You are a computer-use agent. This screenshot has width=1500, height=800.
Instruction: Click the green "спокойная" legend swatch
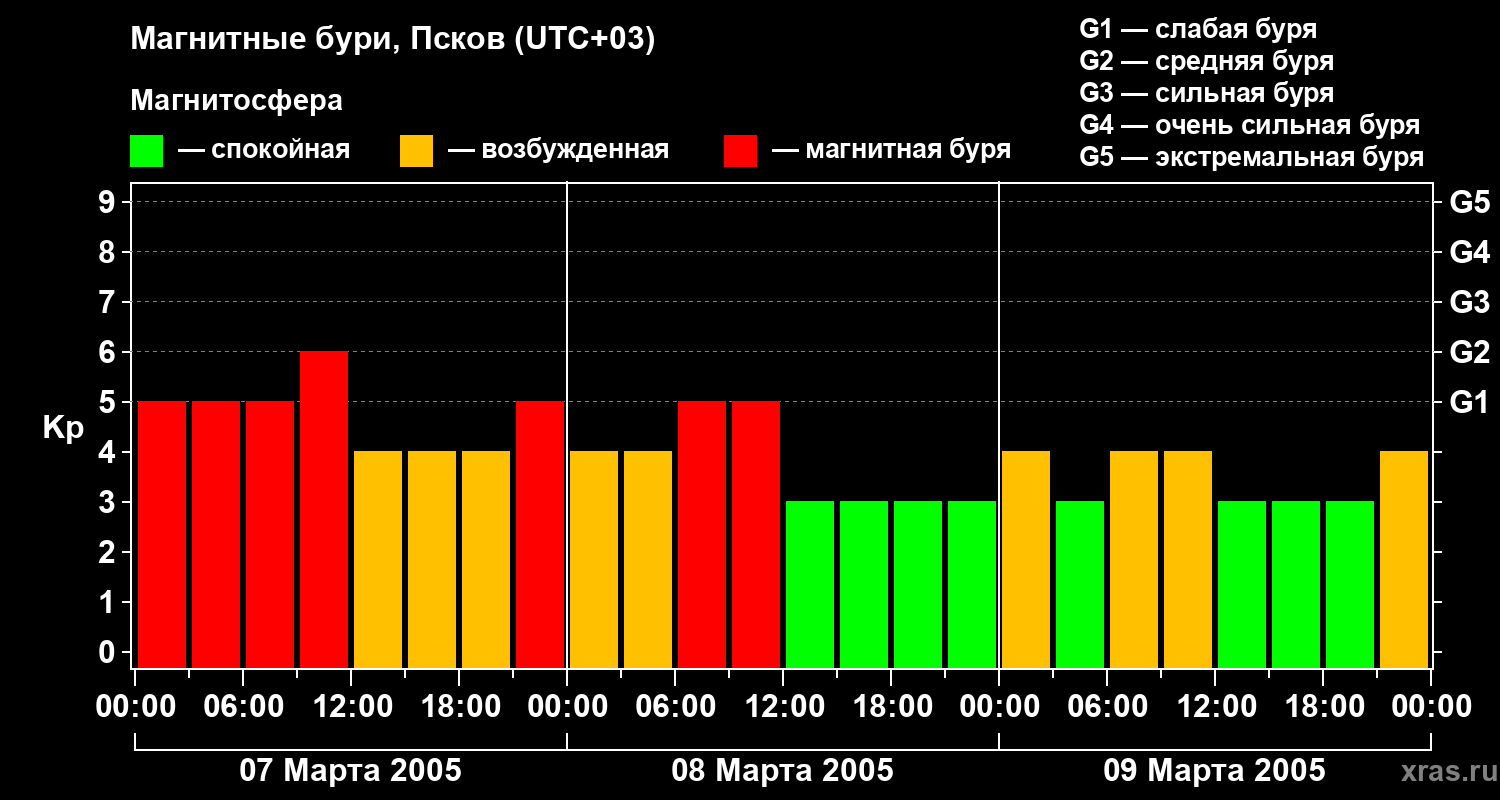(146, 150)
